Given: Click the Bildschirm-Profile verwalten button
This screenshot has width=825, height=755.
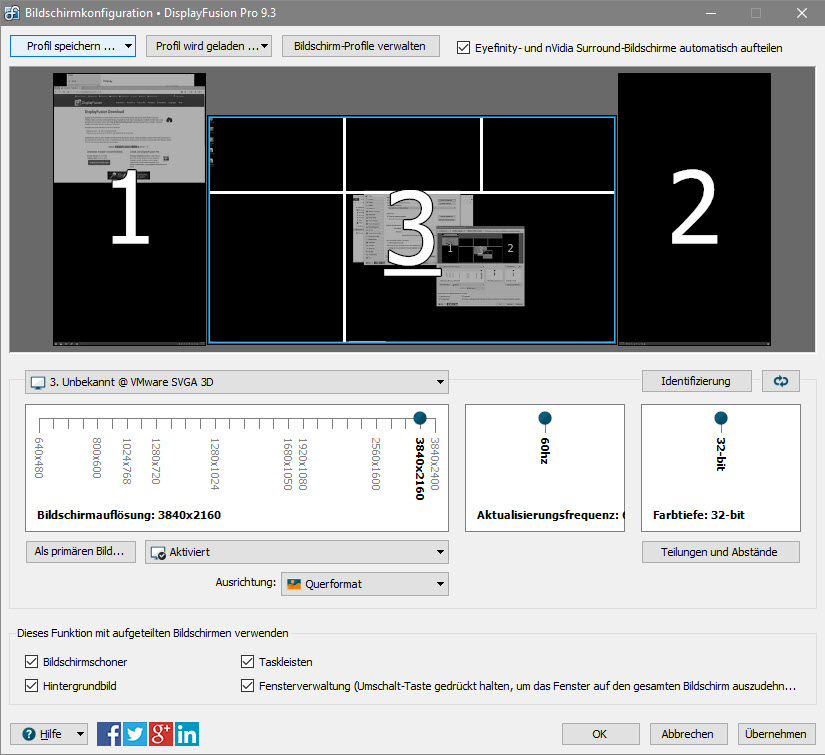Looking at the screenshot, I should tap(360, 47).
